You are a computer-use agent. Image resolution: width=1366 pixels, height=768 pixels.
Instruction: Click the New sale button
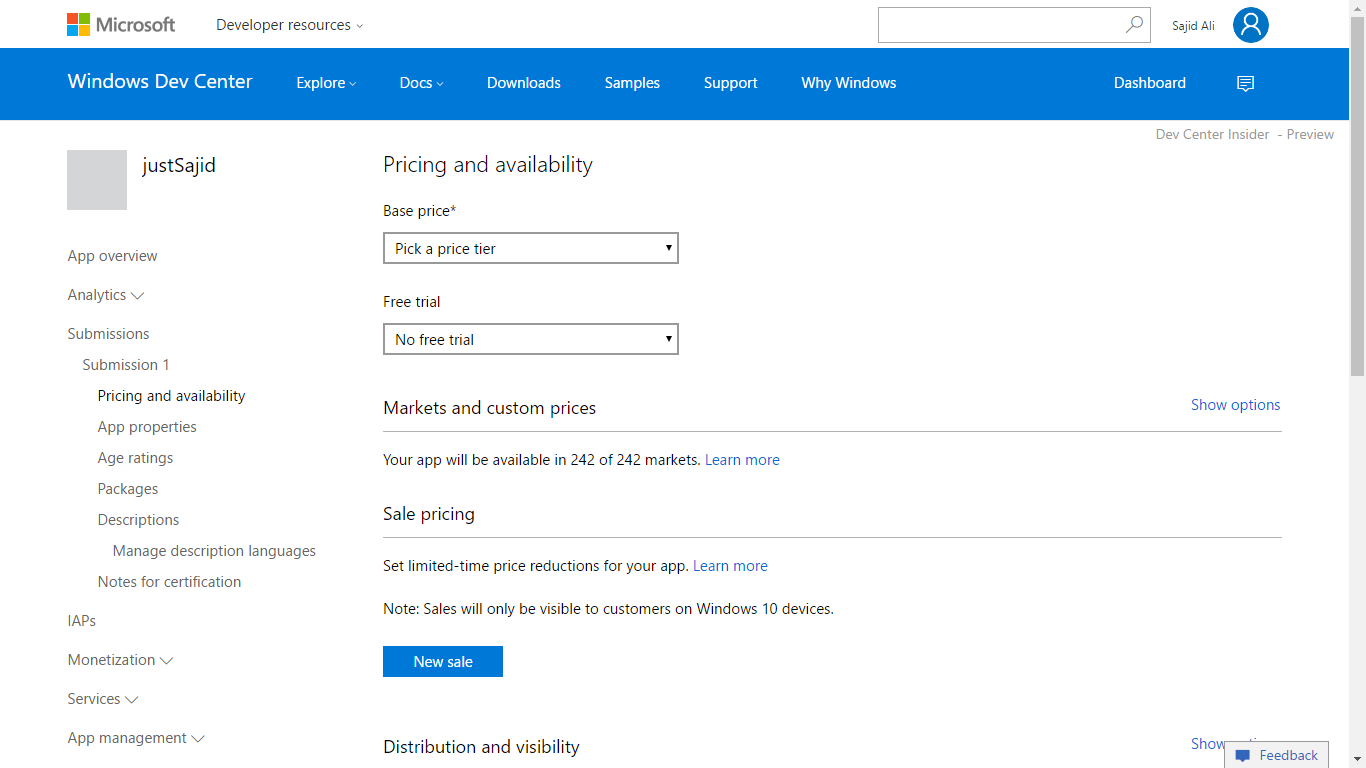[x=443, y=661]
